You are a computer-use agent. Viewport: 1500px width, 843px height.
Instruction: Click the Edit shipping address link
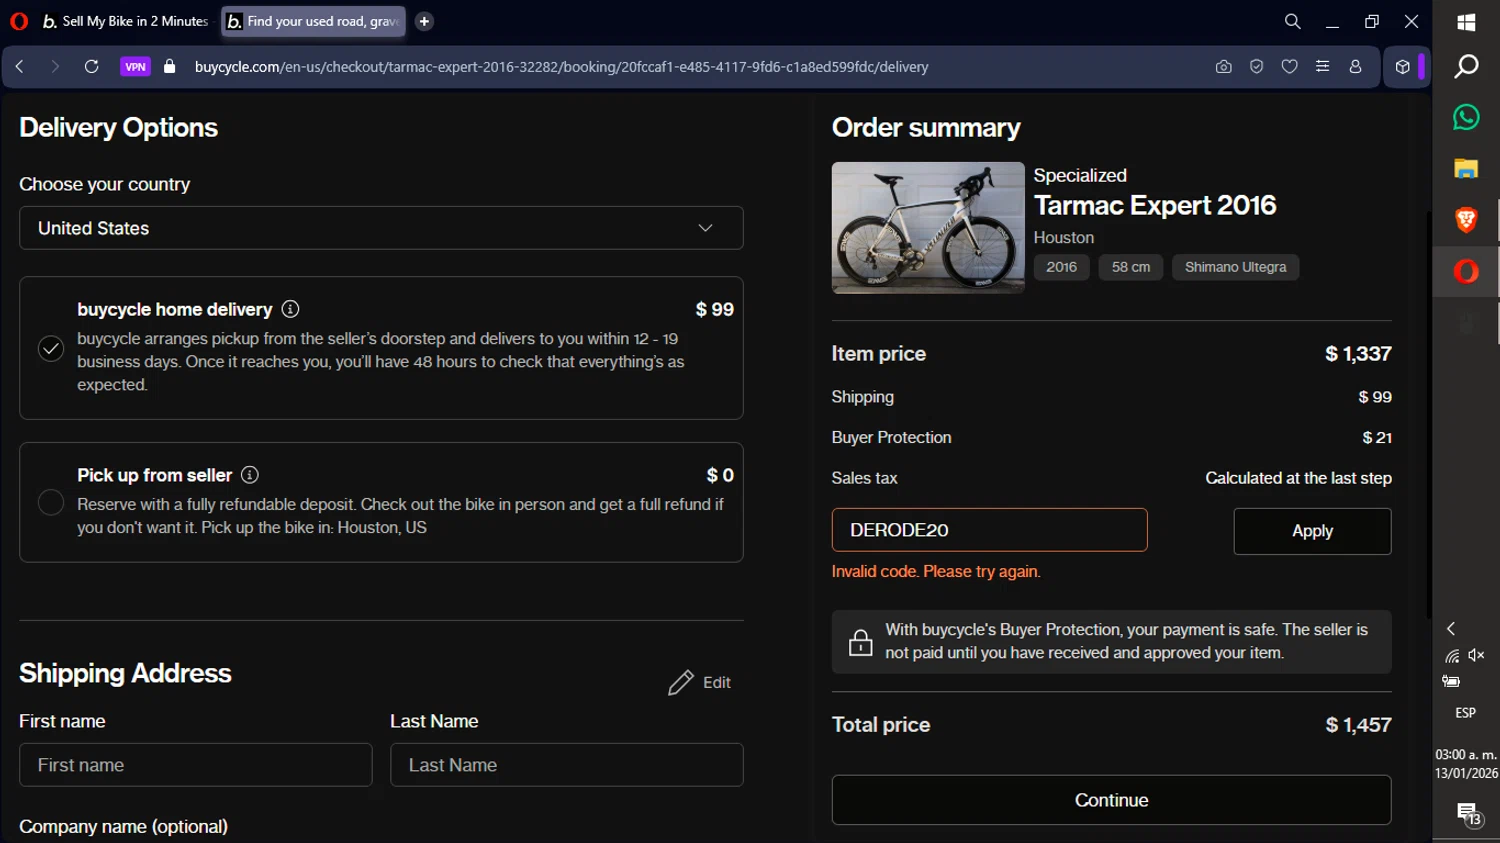pyautogui.click(x=699, y=683)
